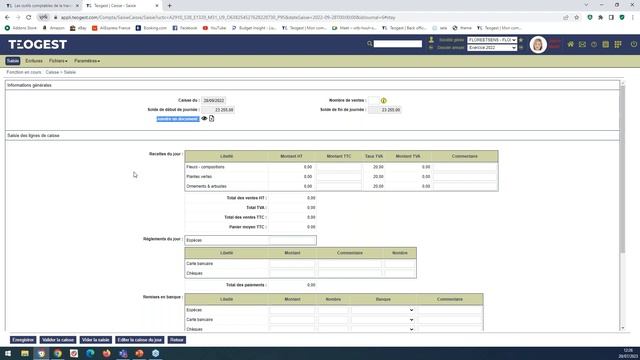640x360 pixels.
Task: Click the calendar icon in header
Action: pos(606,44)
